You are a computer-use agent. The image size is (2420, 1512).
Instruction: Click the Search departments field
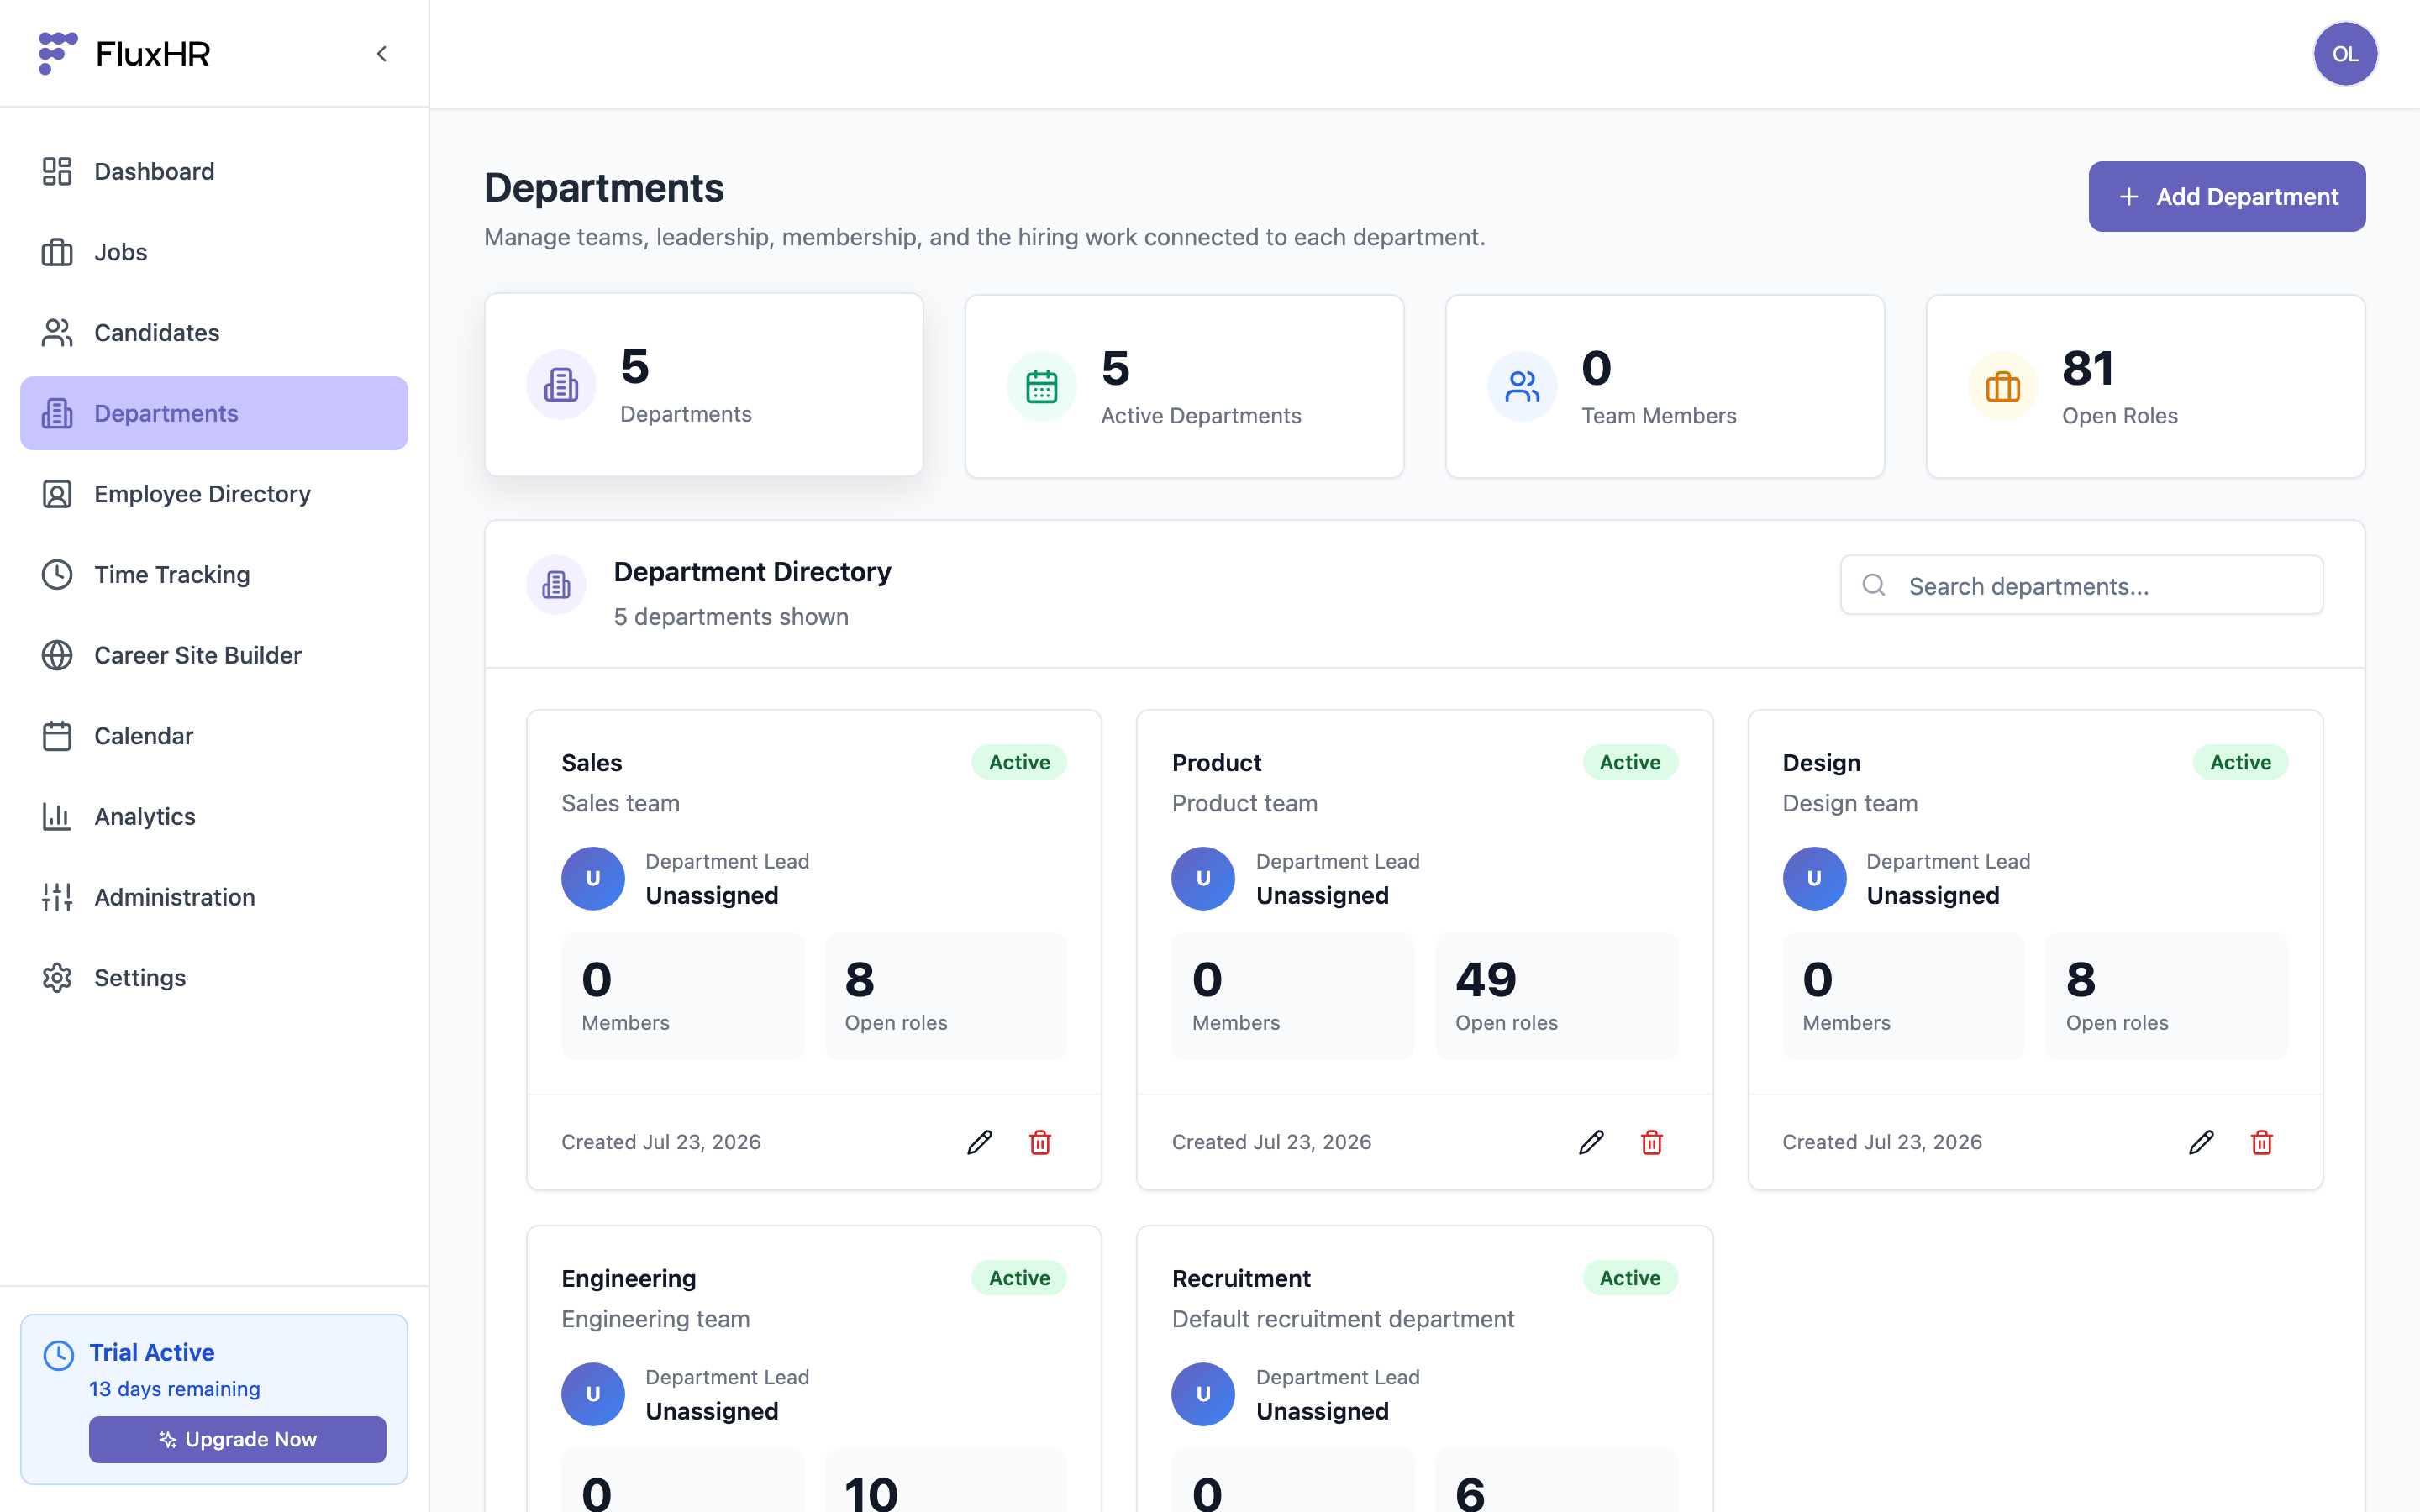(x=2081, y=585)
